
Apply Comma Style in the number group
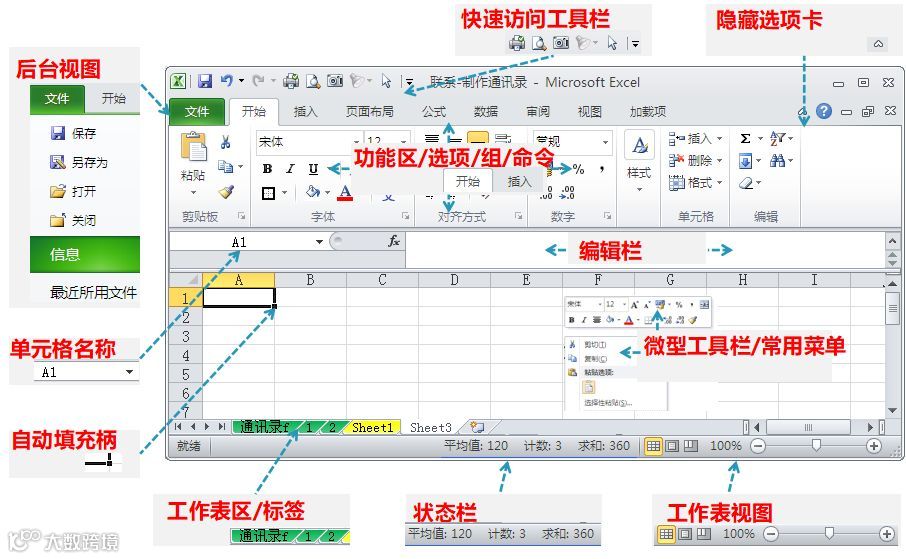[x=602, y=168]
